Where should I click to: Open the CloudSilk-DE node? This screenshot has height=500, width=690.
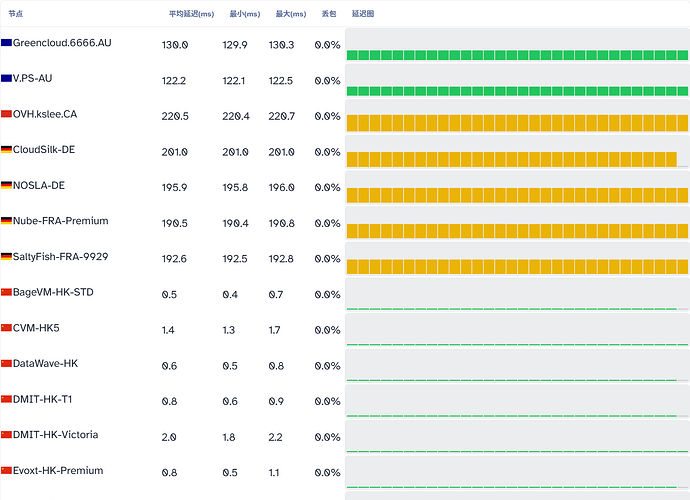click(44, 150)
